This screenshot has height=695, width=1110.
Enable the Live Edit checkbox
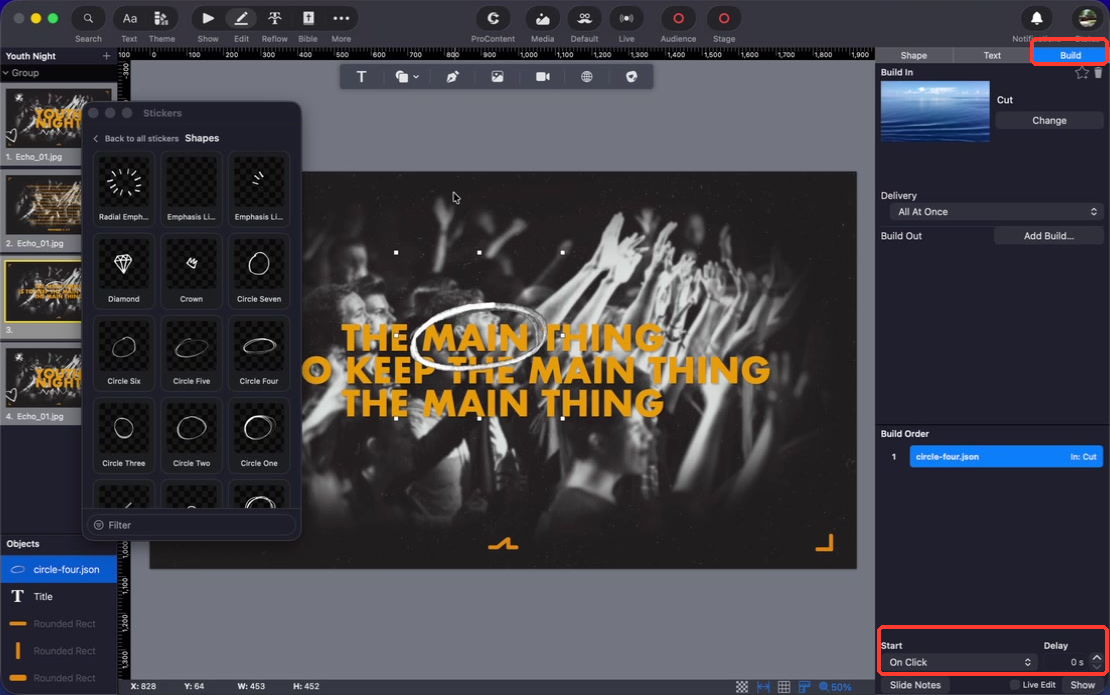[1014, 685]
